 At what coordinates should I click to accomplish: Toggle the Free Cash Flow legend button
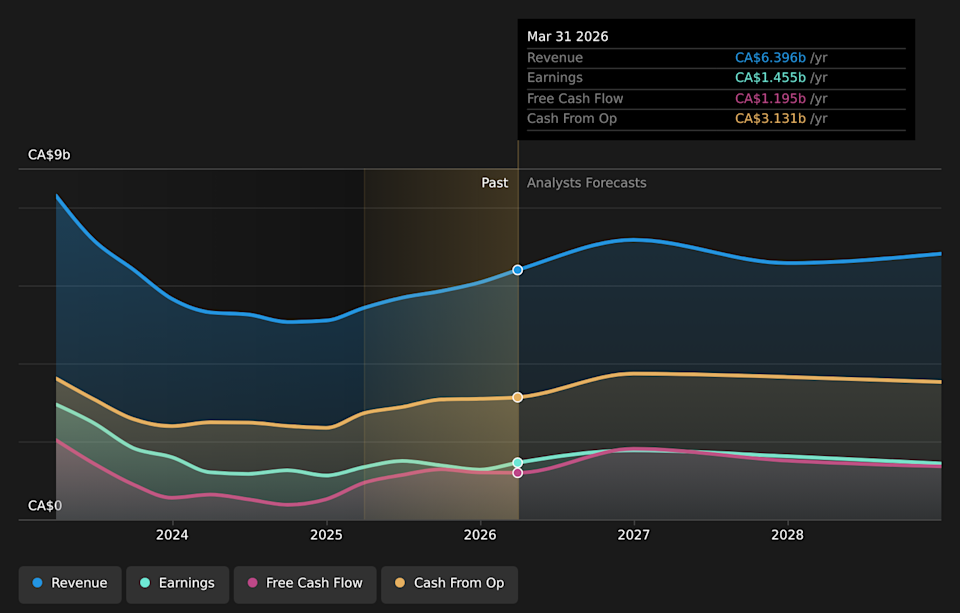point(305,584)
